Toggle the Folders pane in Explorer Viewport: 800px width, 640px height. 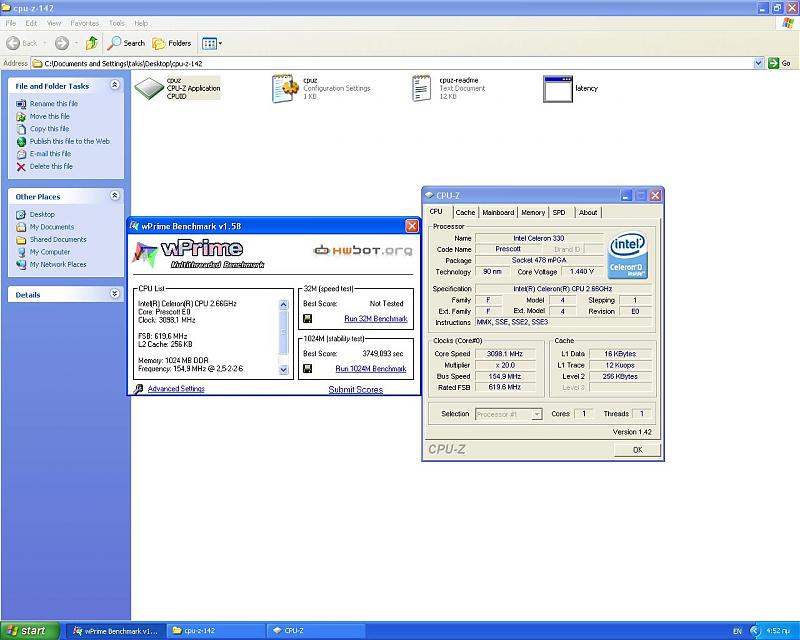tap(172, 43)
